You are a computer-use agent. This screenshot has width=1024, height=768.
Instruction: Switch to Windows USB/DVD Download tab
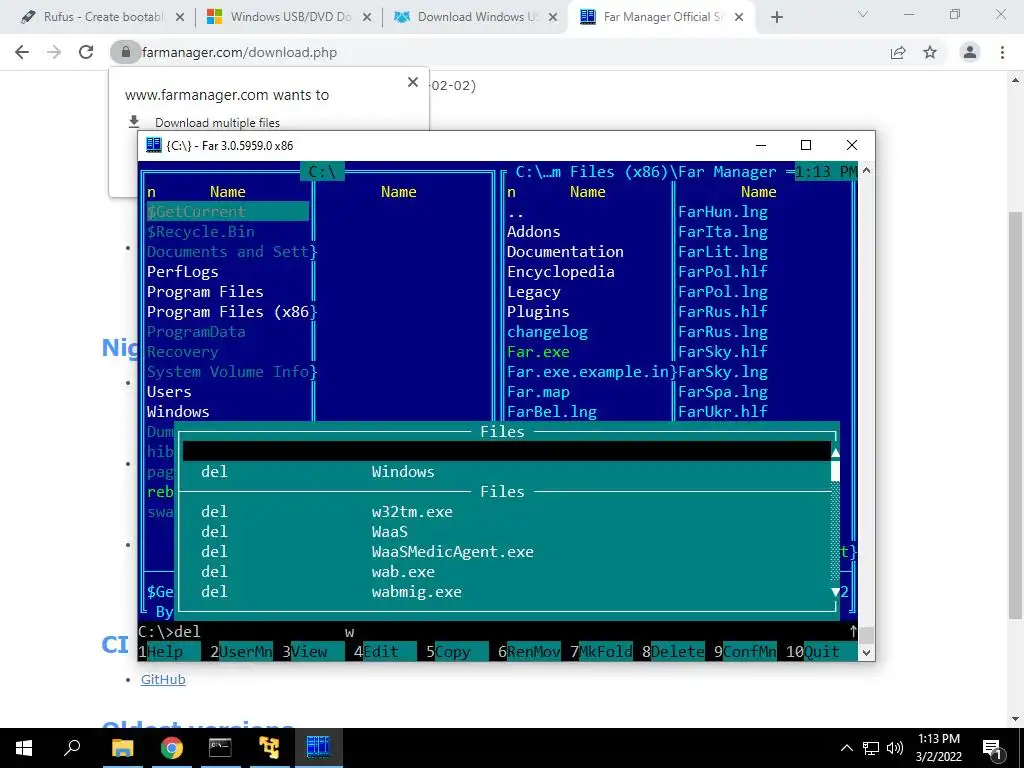pos(289,17)
